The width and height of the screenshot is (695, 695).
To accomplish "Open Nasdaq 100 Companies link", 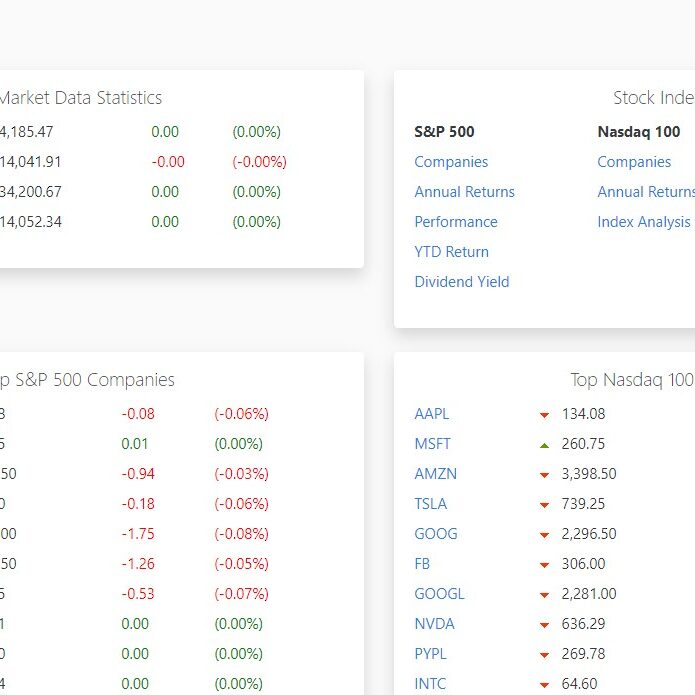I will tap(634, 162).
